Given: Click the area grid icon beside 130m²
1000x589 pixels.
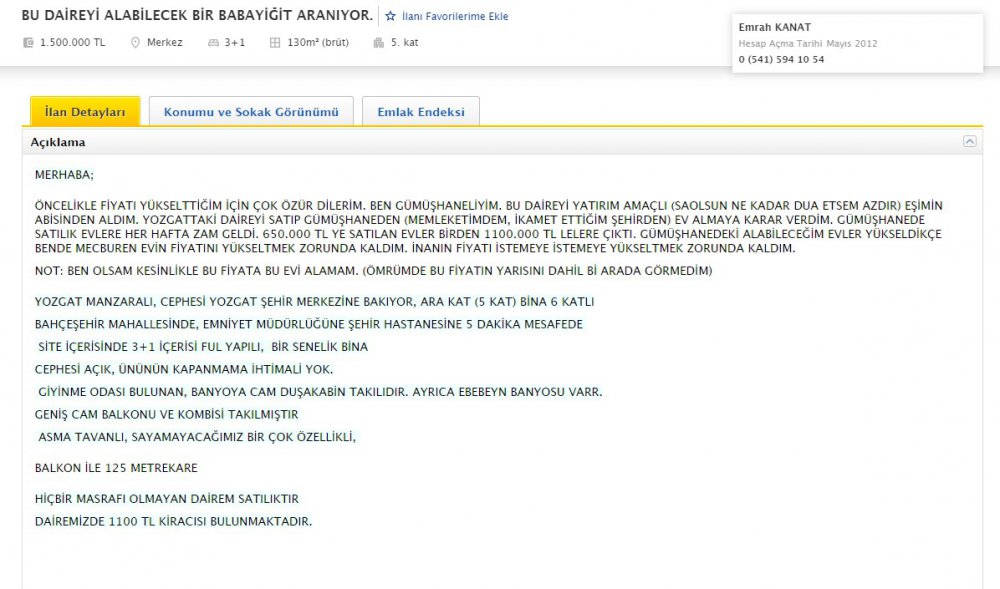Looking at the screenshot, I should click(275, 43).
